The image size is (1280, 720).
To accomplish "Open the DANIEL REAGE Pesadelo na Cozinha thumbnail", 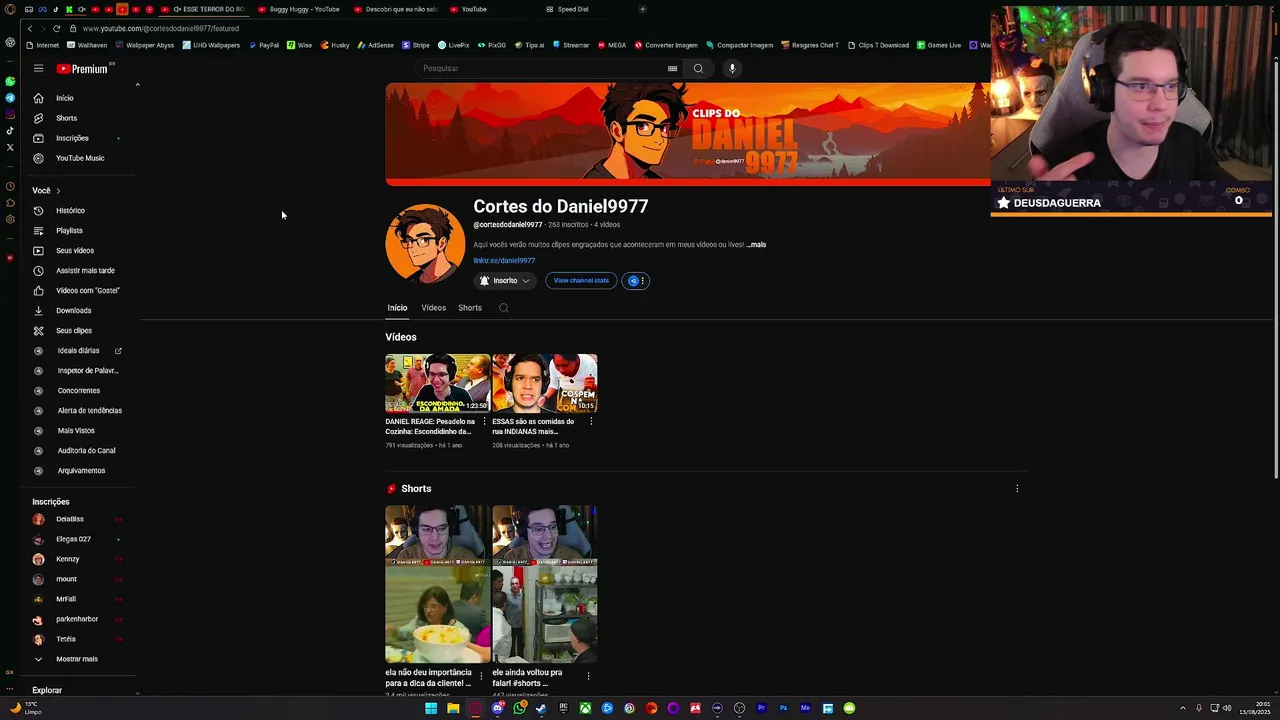I will (x=438, y=383).
